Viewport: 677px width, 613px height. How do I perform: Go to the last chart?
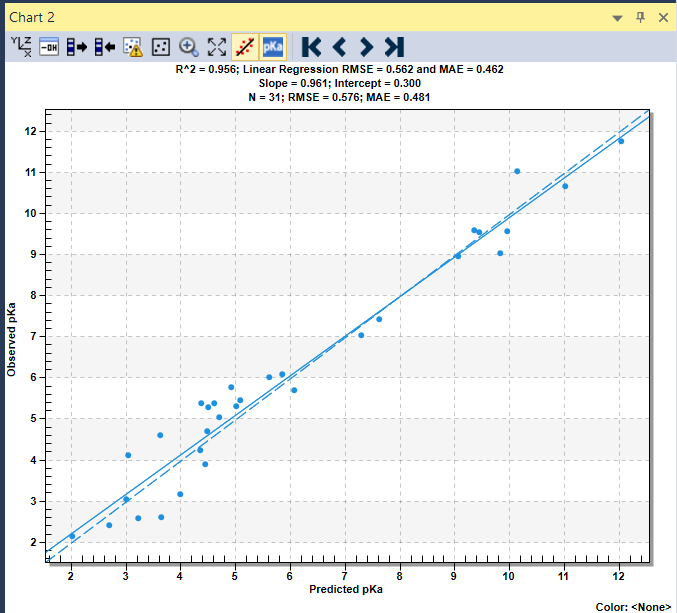pyautogui.click(x=394, y=47)
